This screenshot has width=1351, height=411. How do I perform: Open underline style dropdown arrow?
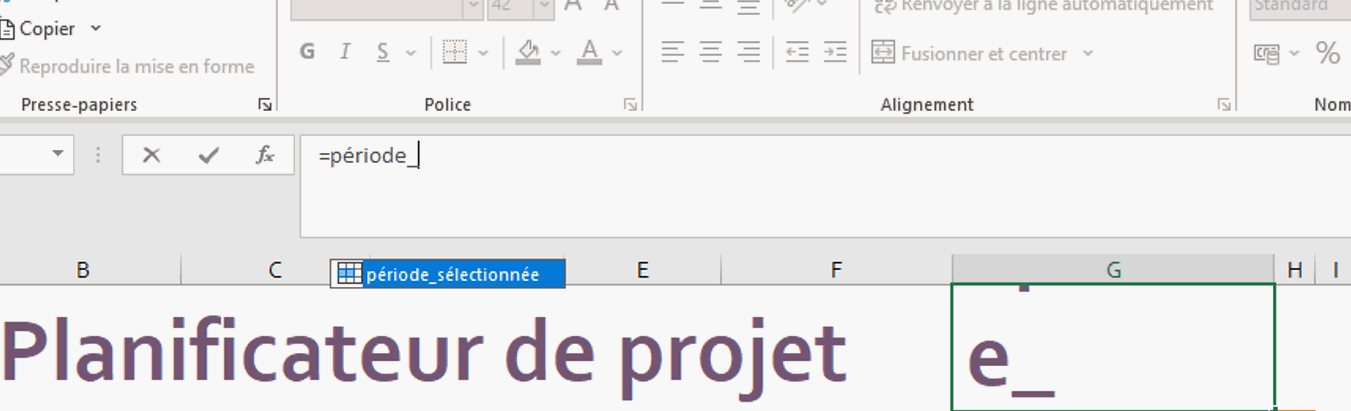(409, 53)
